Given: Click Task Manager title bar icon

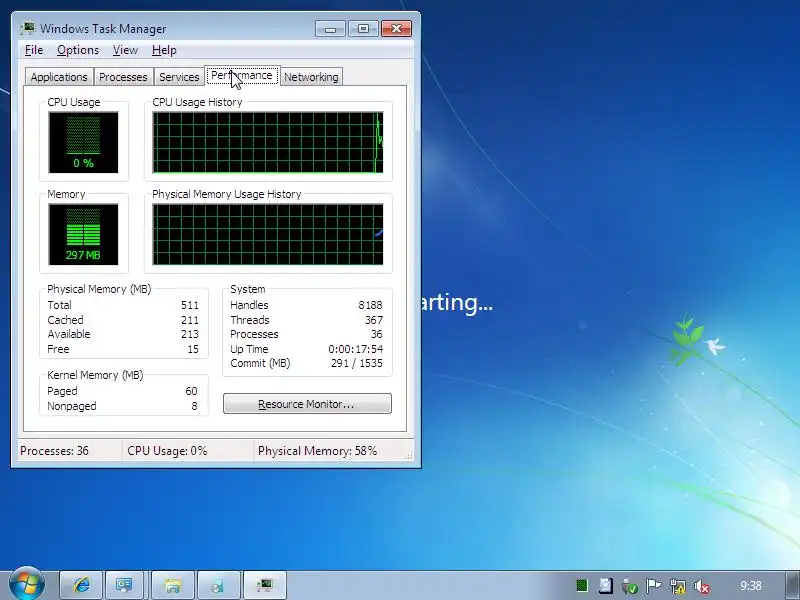Looking at the screenshot, I should click(28, 28).
